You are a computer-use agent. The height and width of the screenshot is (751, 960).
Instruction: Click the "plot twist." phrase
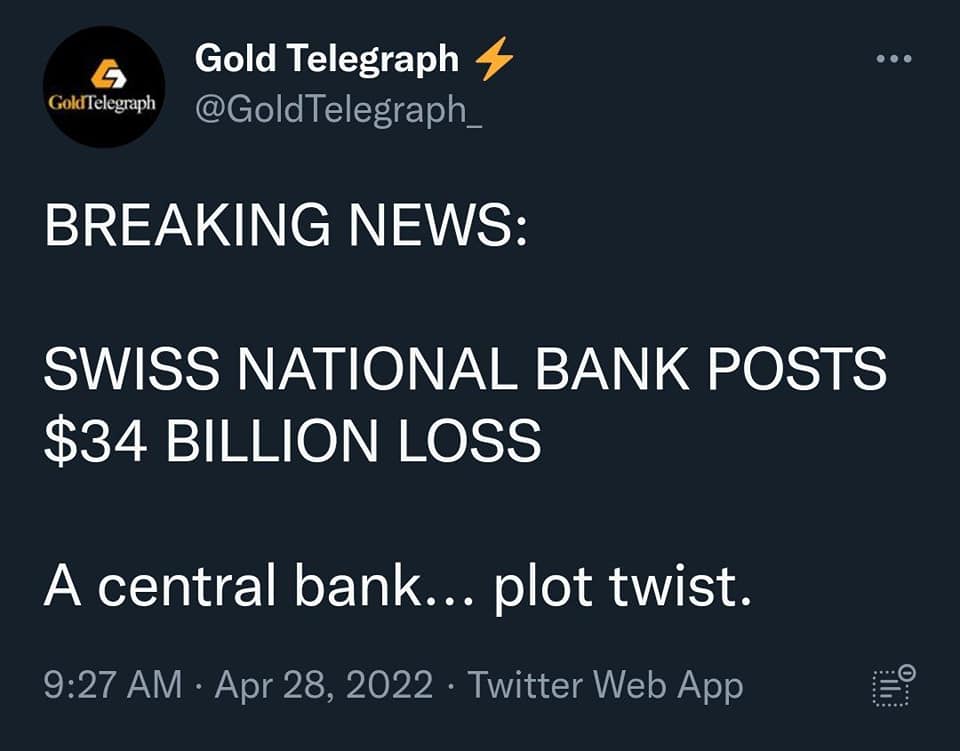[622, 588]
